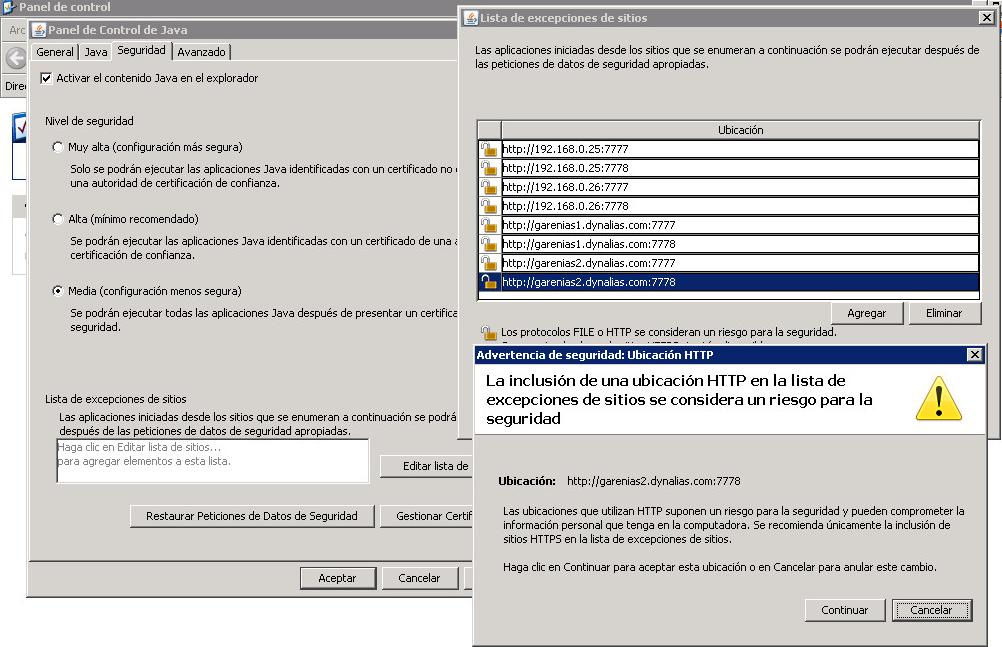
Task: Click the Gestionar Certificados button
Action: pos(427,516)
